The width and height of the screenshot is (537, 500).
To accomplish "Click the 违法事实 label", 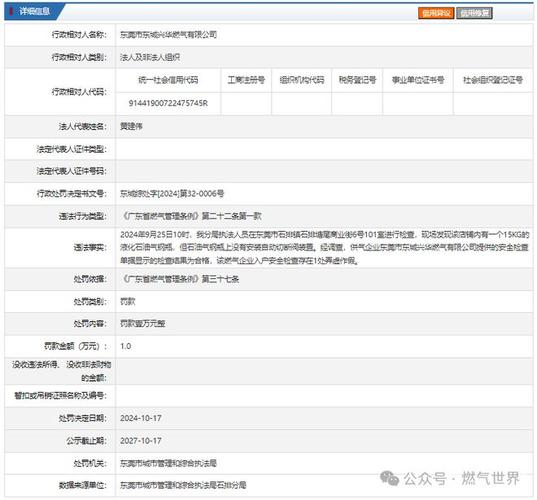I will 90,247.
